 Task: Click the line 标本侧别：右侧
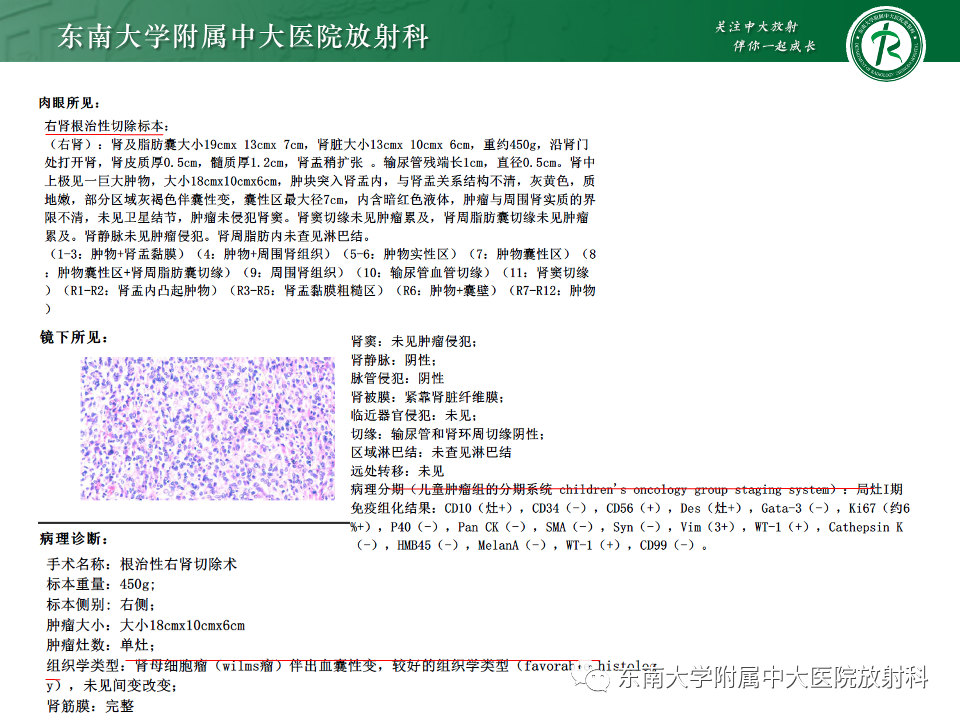[101, 605]
